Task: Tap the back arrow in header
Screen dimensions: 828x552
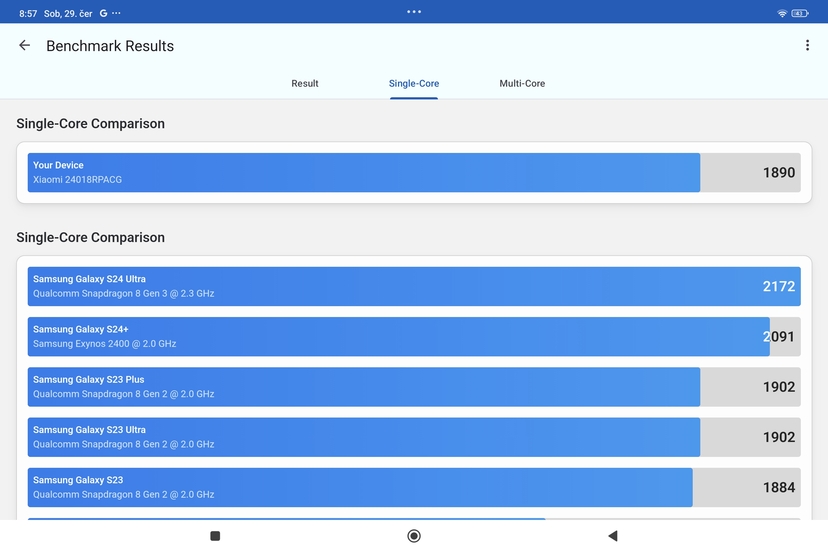Action: [25, 46]
